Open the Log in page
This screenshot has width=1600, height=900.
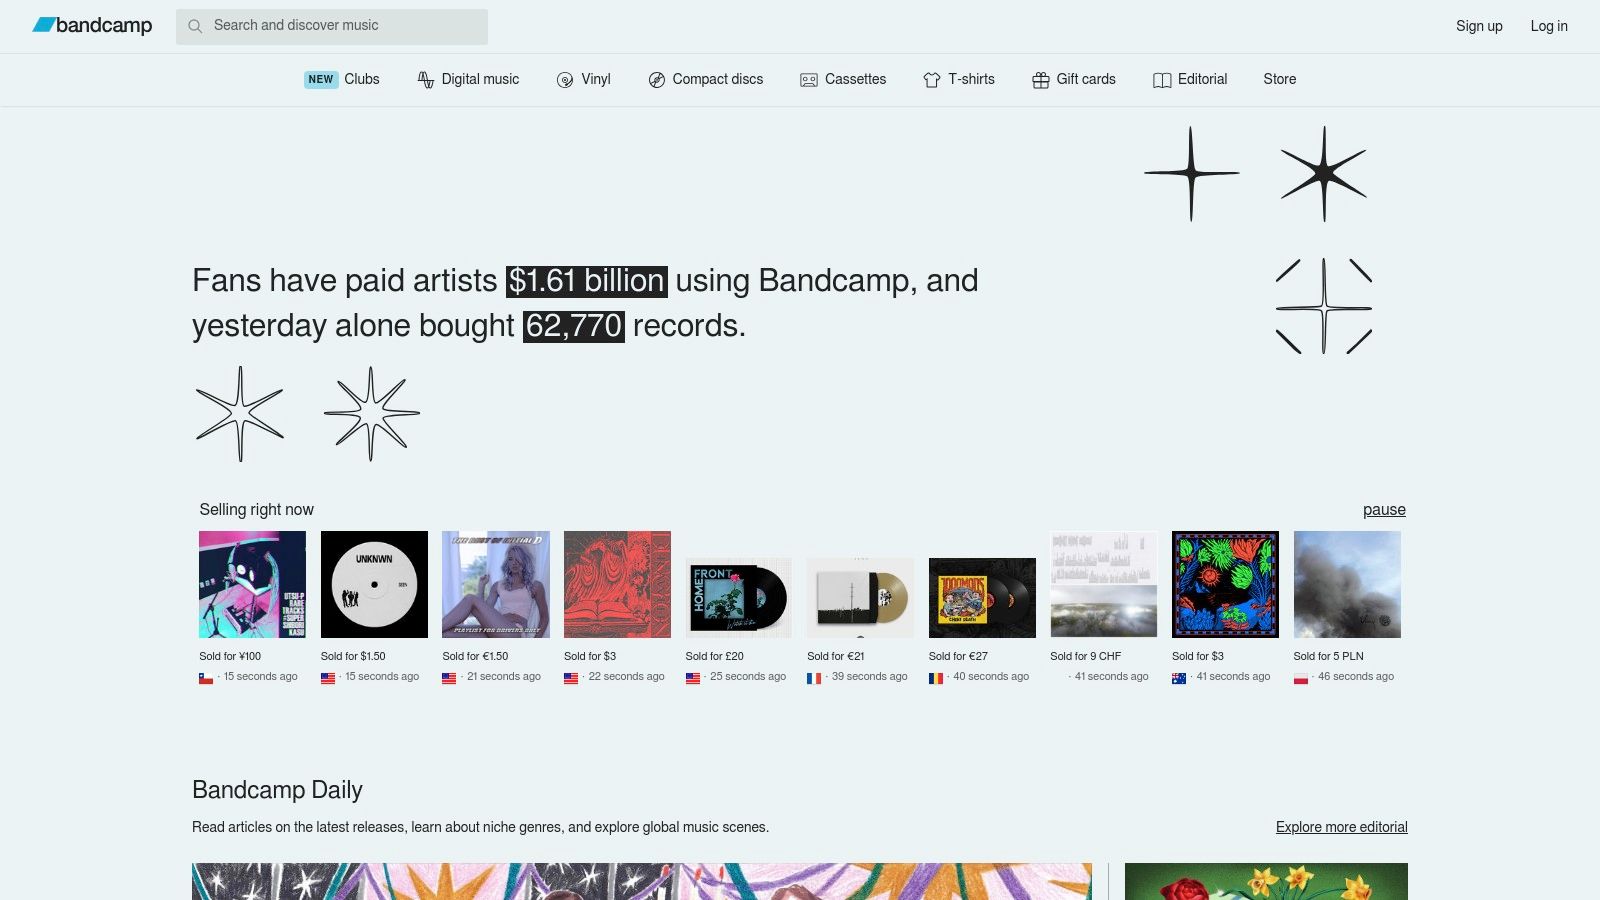pyautogui.click(x=1549, y=26)
